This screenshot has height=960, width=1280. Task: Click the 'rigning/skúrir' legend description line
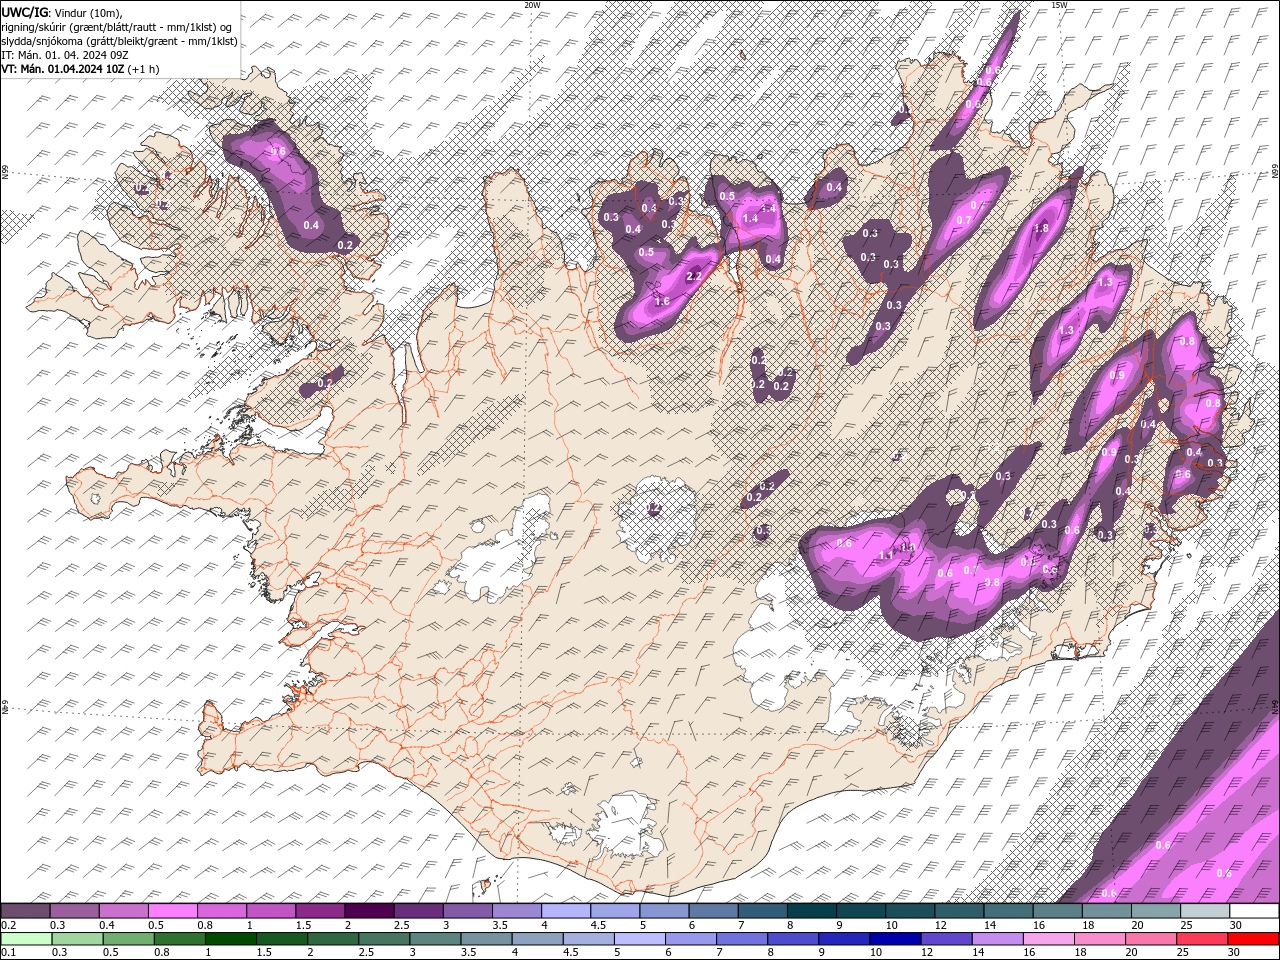pyautogui.click(x=117, y=27)
